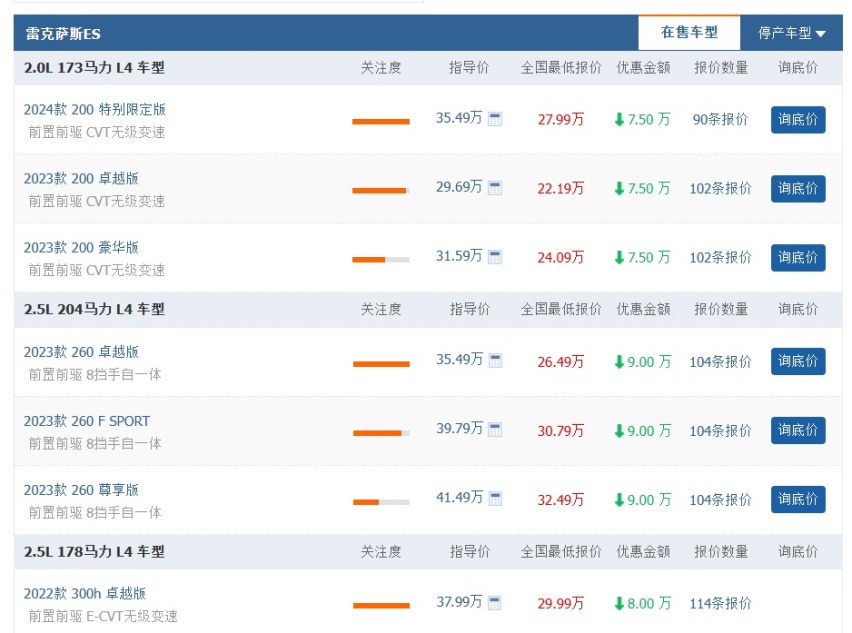852x633 pixels.
Task: Expand the 停产车型 dropdown
Action: click(x=792, y=33)
